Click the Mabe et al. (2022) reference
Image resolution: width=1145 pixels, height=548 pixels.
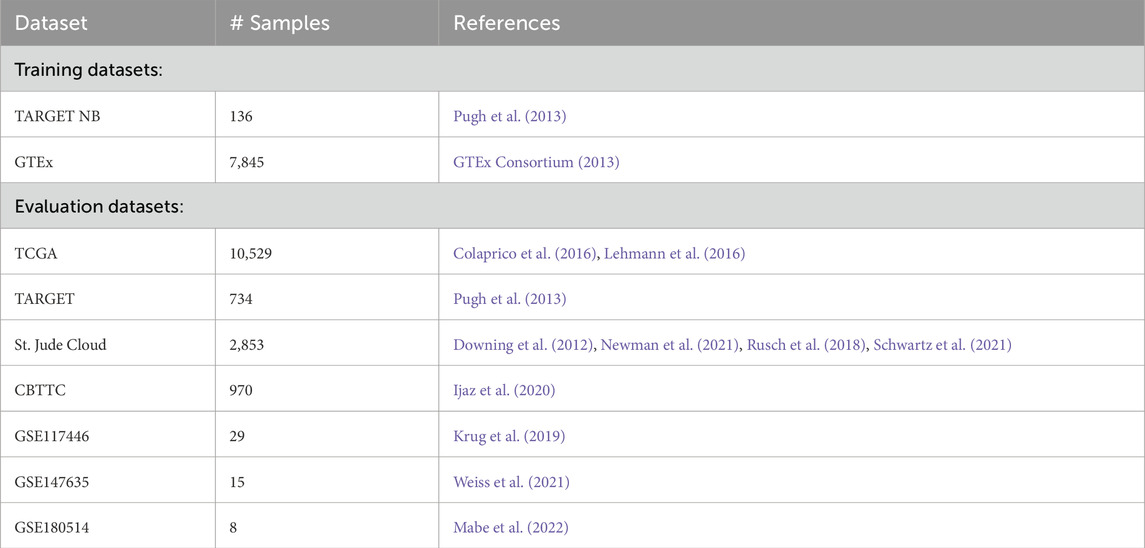coord(510,527)
